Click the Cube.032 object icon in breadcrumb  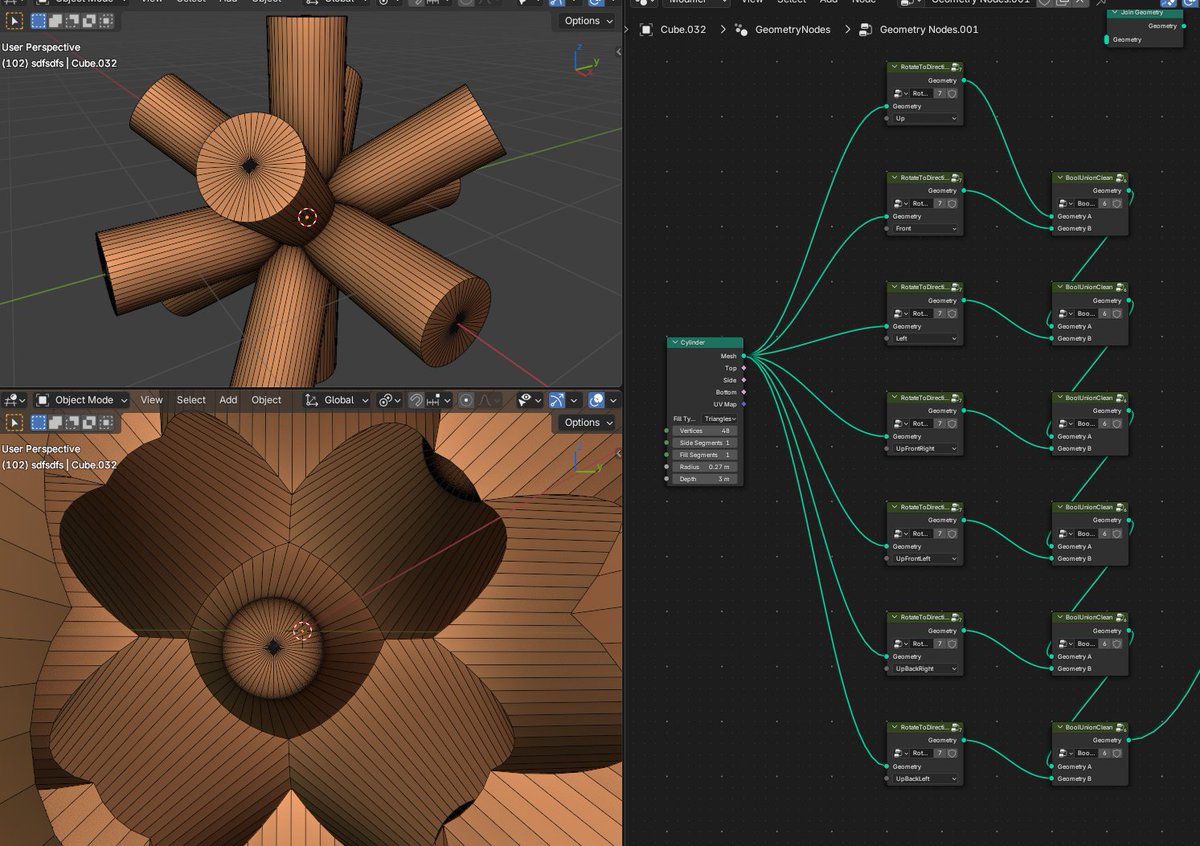coord(648,30)
